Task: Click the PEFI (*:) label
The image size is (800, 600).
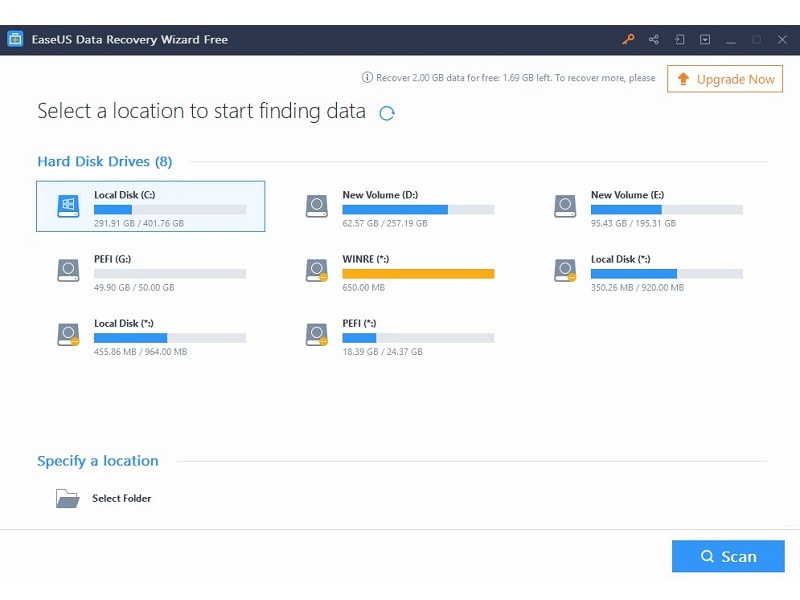Action: pos(359,323)
